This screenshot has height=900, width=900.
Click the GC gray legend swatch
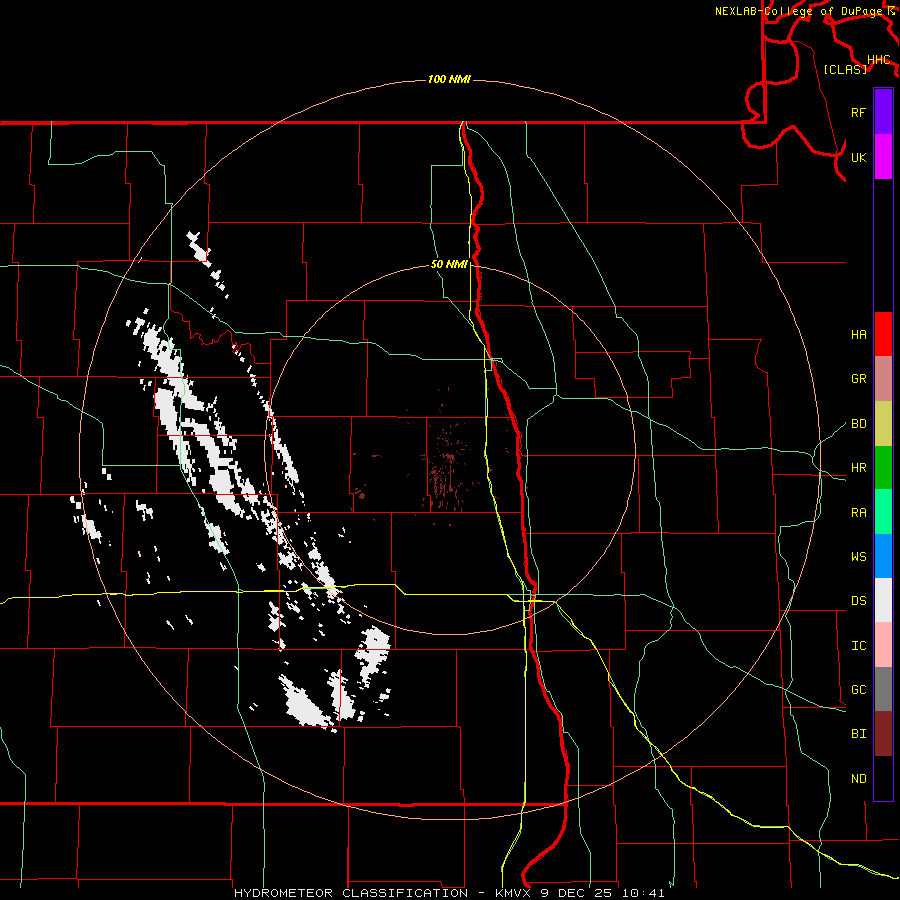click(883, 689)
